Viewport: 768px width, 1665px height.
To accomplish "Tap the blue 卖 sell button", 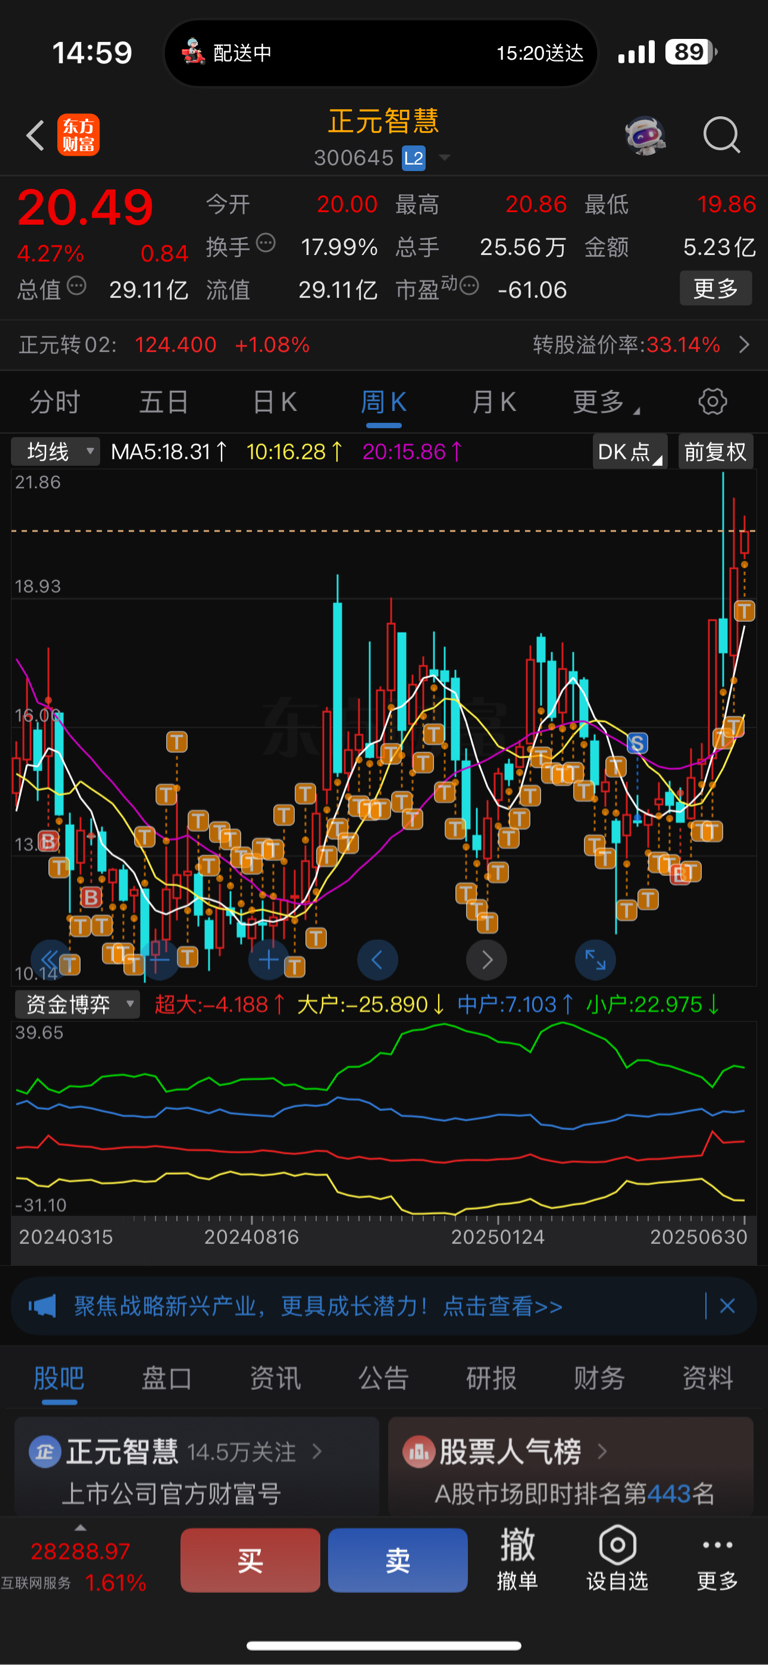I will coord(398,1560).
